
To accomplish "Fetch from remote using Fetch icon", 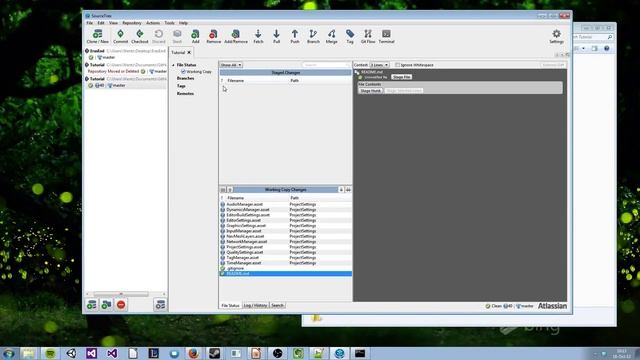I will pyautogui.click(x=258, y=36).
